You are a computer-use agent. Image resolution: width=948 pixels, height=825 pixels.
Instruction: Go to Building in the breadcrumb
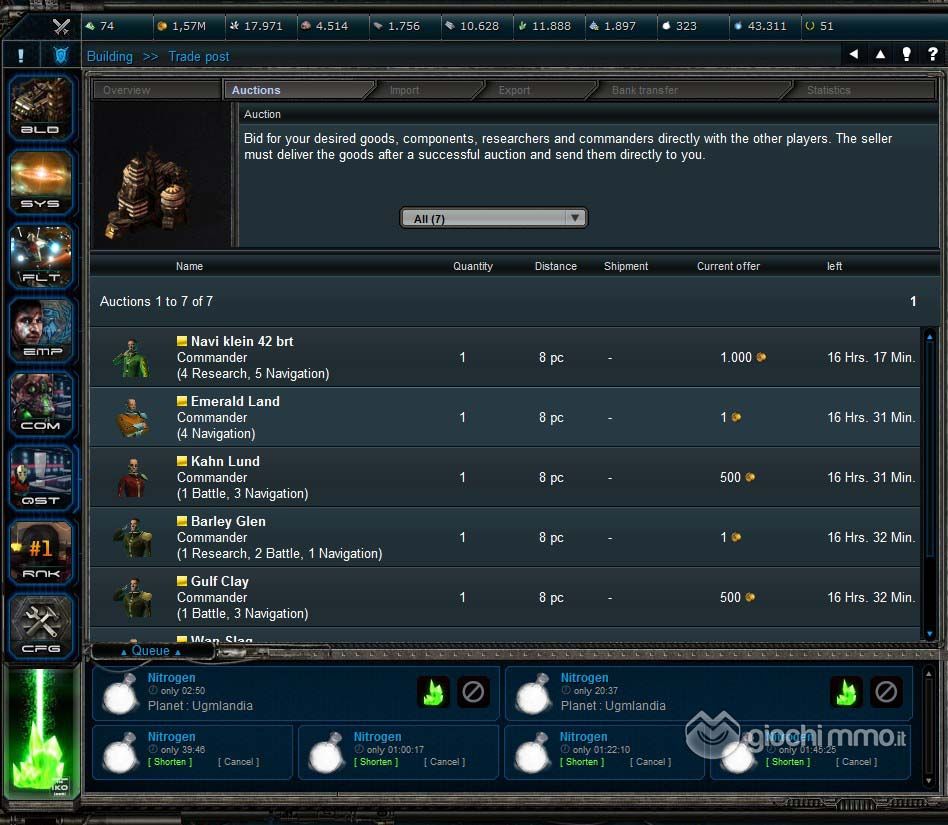pyautogui.click(x=109, y=56)
